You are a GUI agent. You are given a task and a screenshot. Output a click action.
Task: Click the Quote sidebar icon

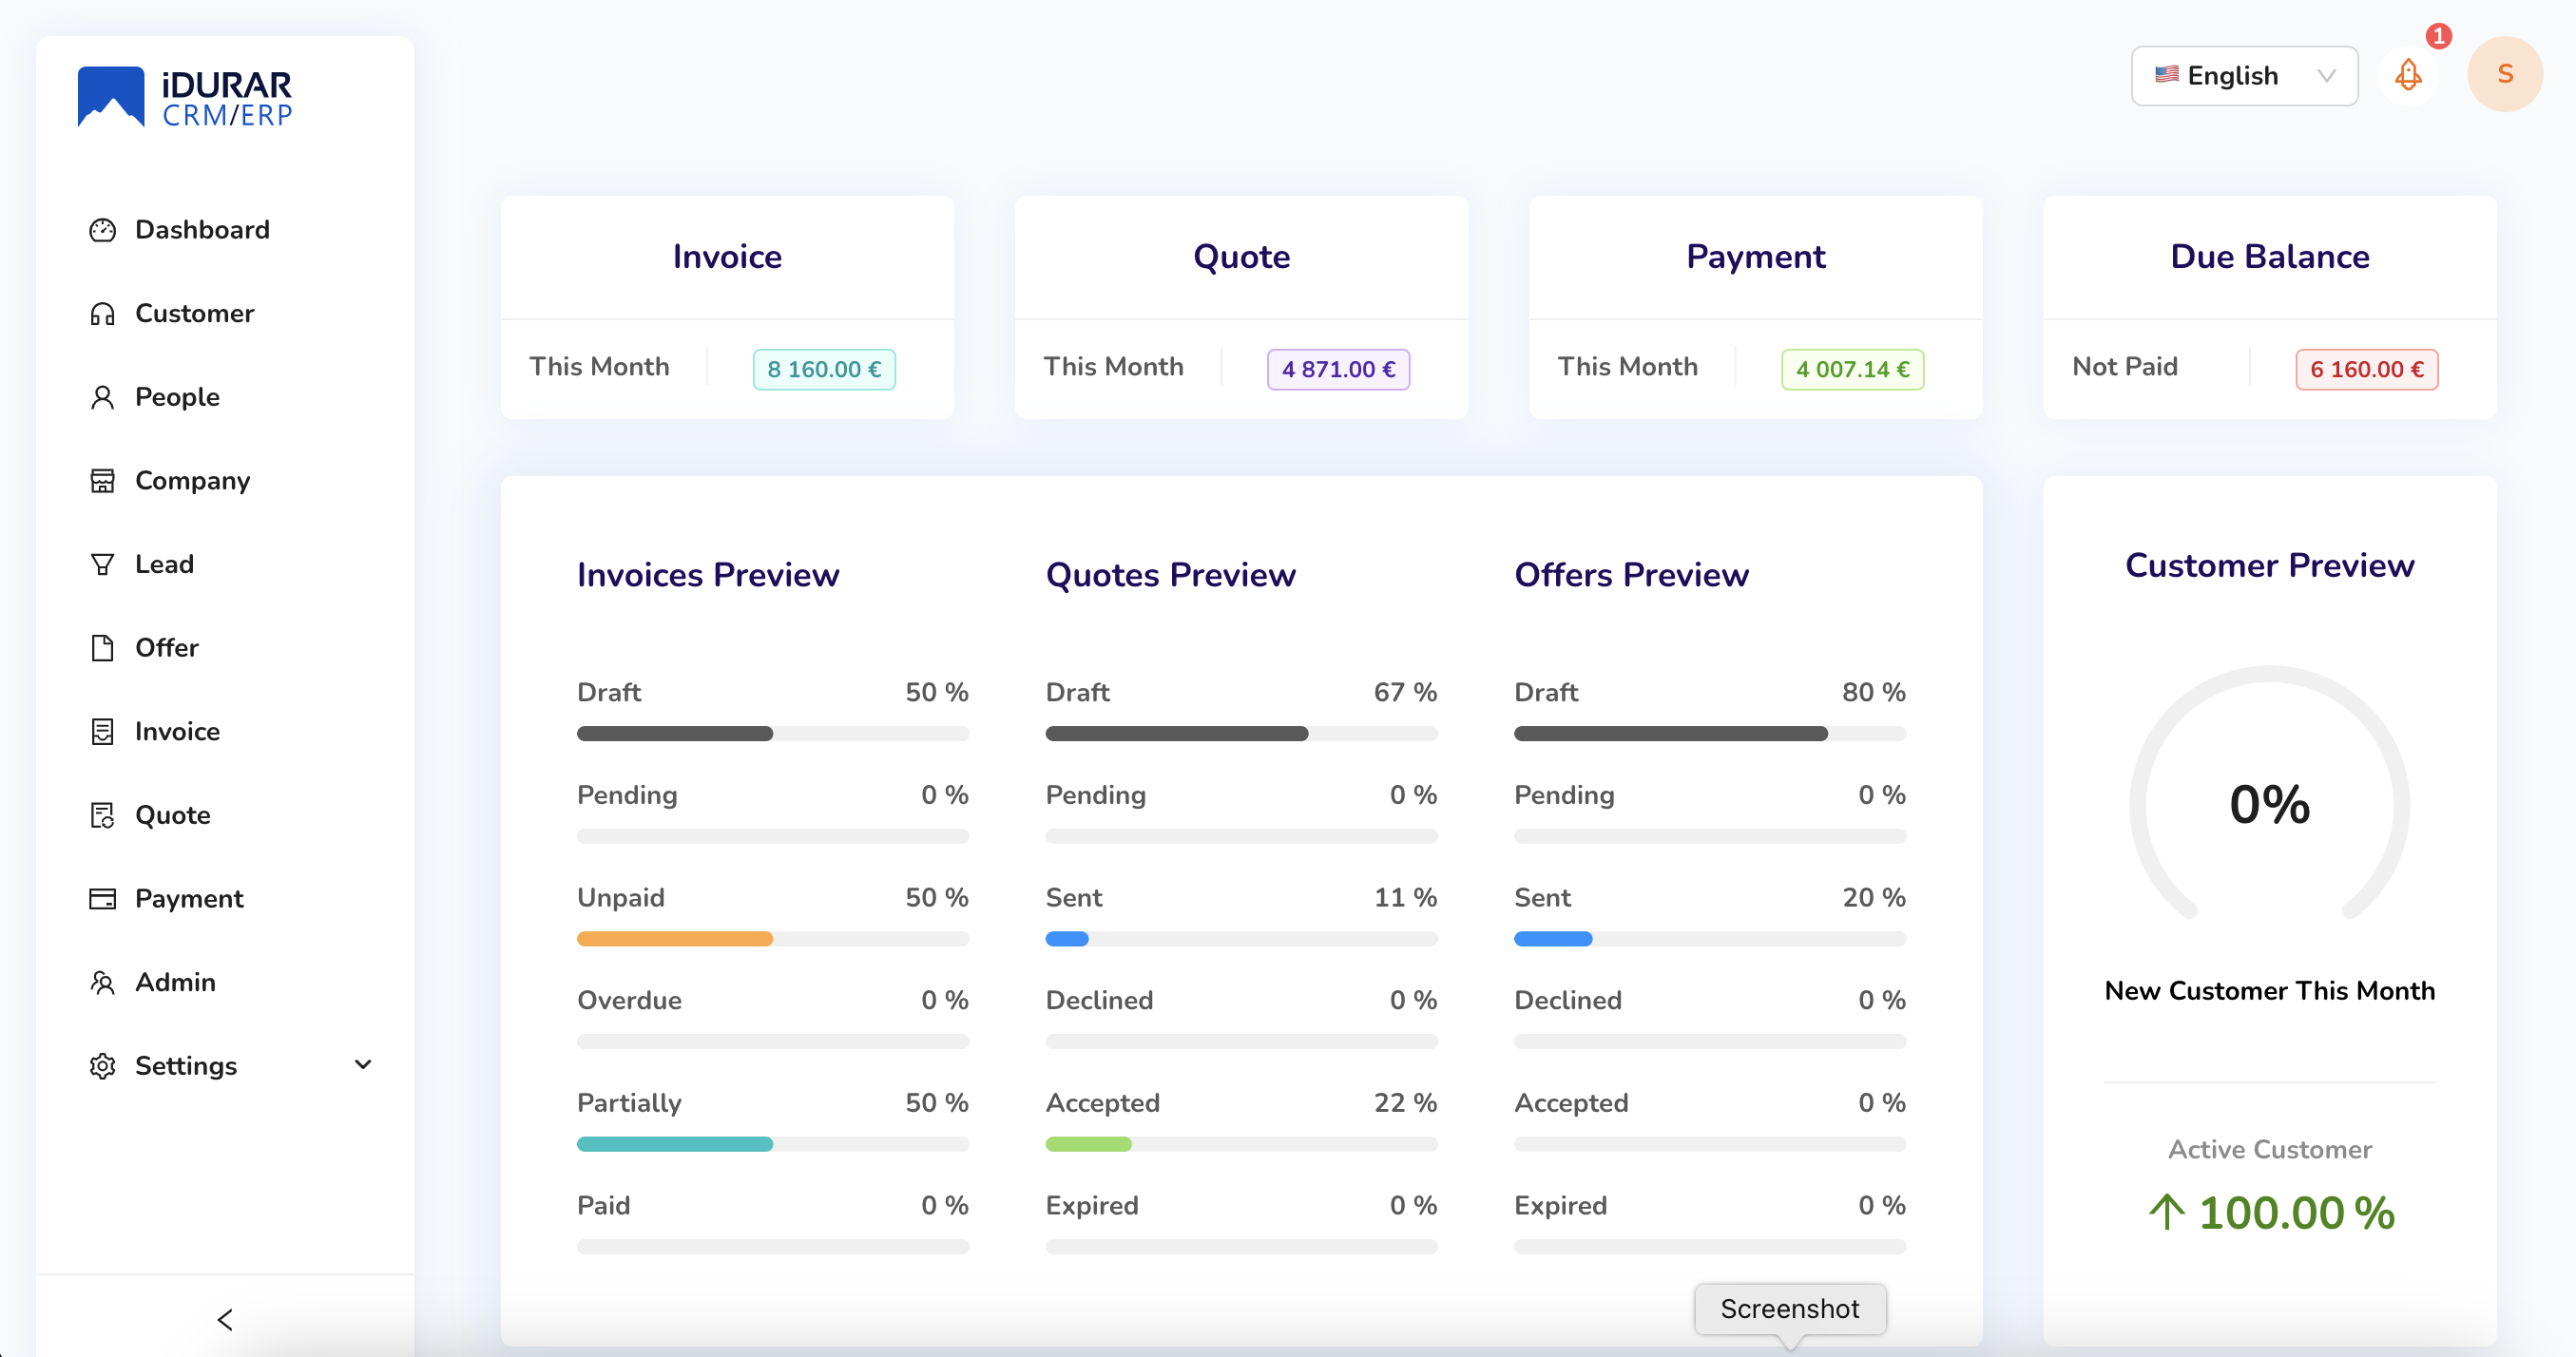[x=101, y=813]
